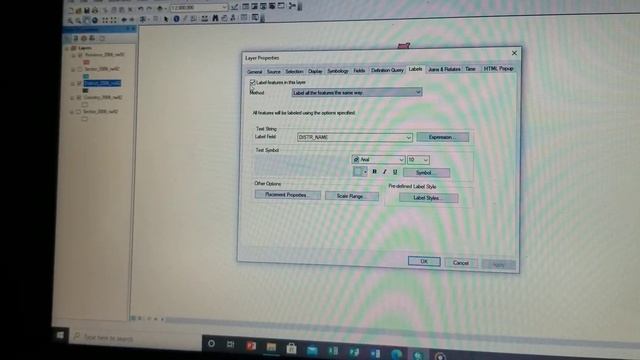Viewport: 640px width, 360px height.
Task: Select the Pan hand tool
Action: pyautogui.click(x=87, y=20)
